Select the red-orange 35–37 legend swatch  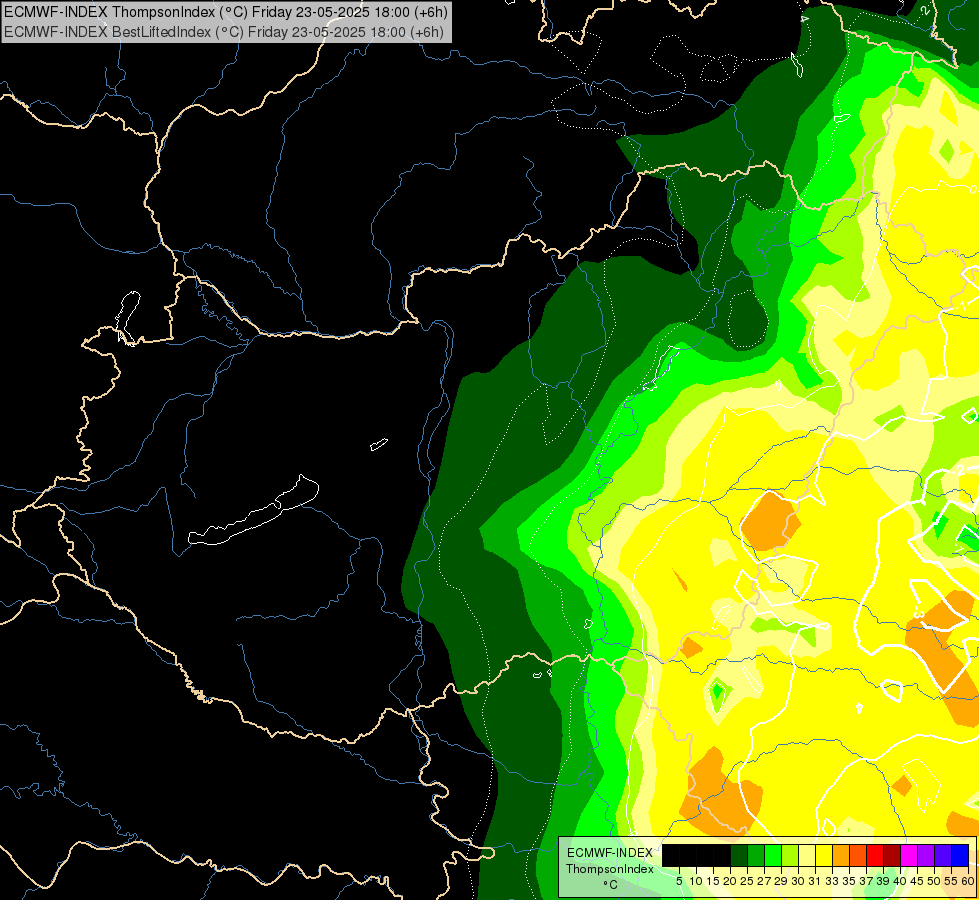click(x=858, y=855)
